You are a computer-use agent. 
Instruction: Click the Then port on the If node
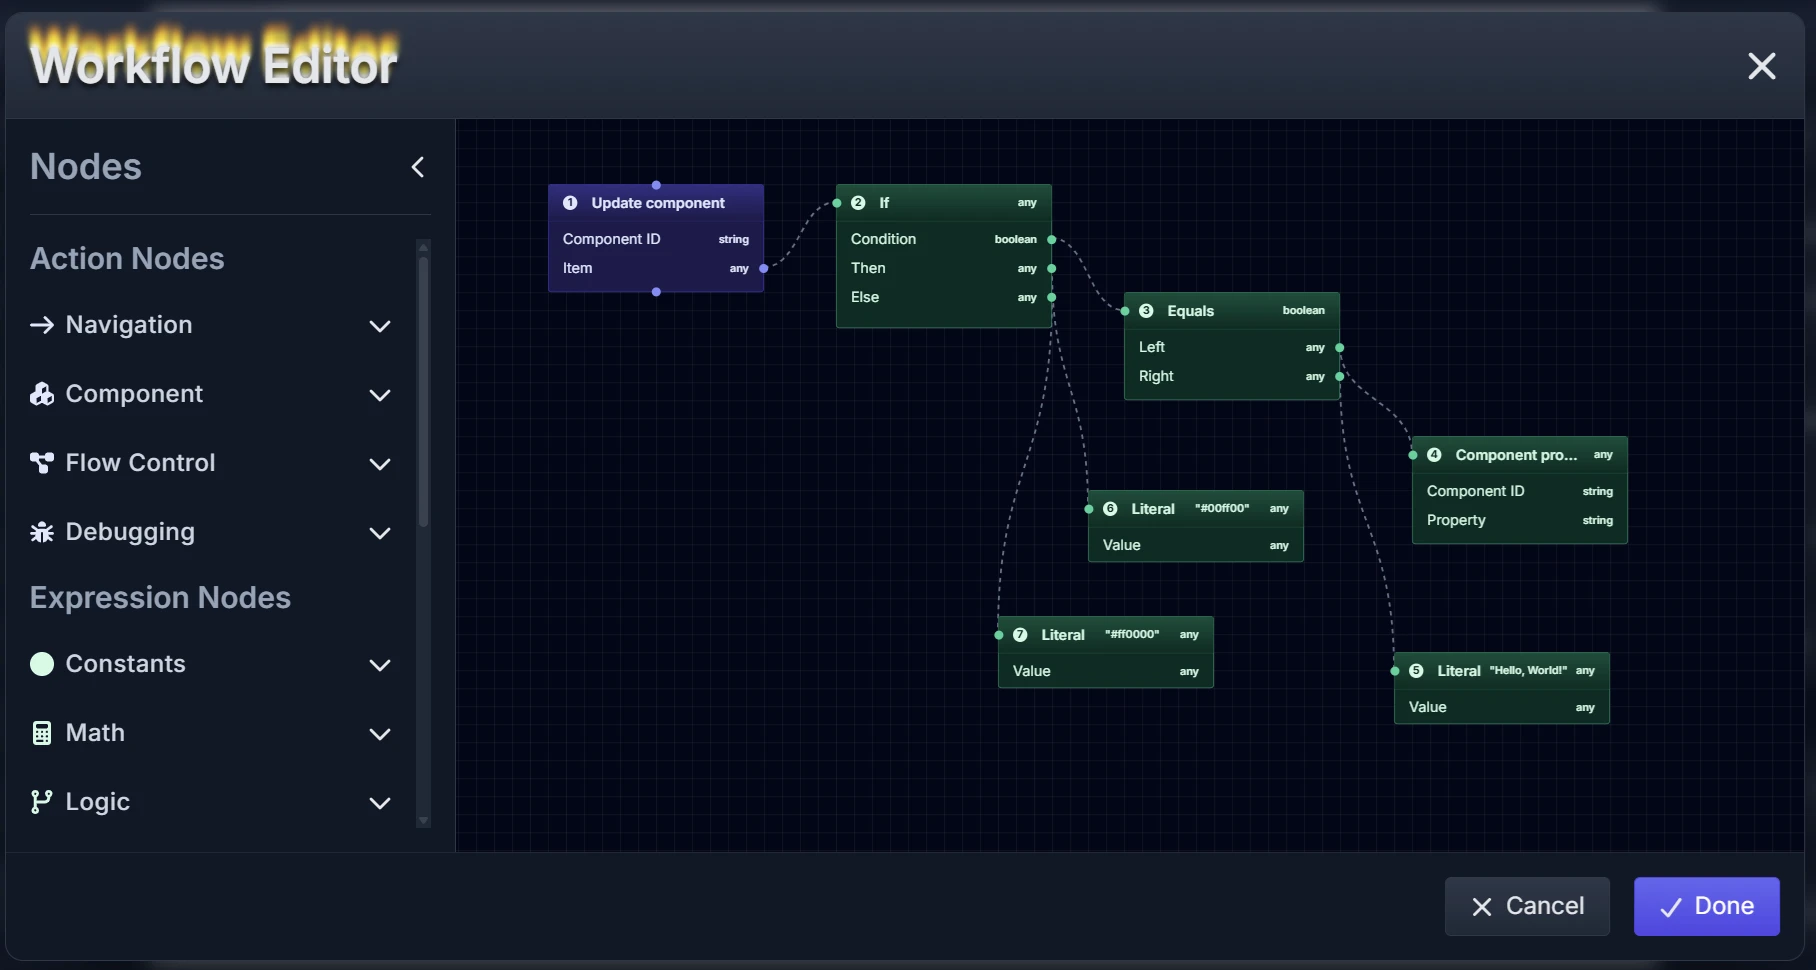(x=1052, y=269)
